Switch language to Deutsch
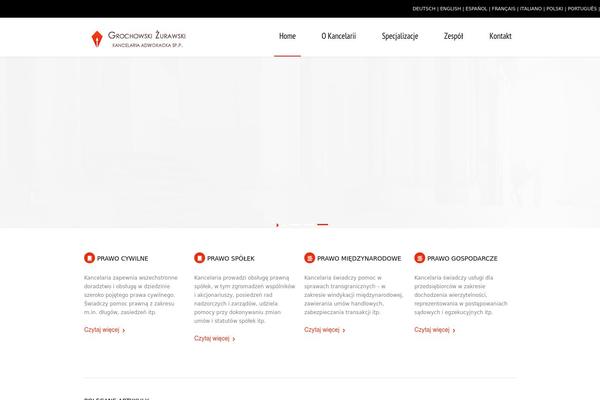The width and height of the screenshot is (600, 400). (424, 8)
